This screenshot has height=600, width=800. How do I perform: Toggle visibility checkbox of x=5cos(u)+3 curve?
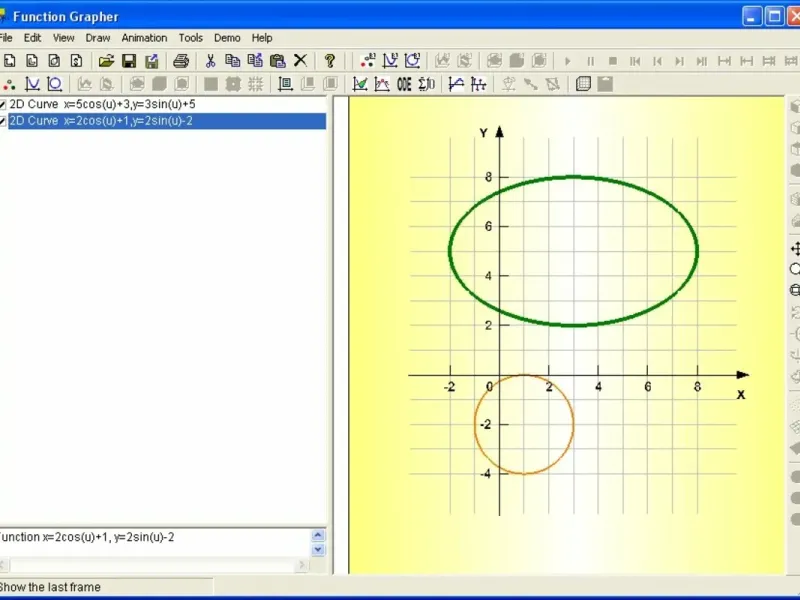3,105
